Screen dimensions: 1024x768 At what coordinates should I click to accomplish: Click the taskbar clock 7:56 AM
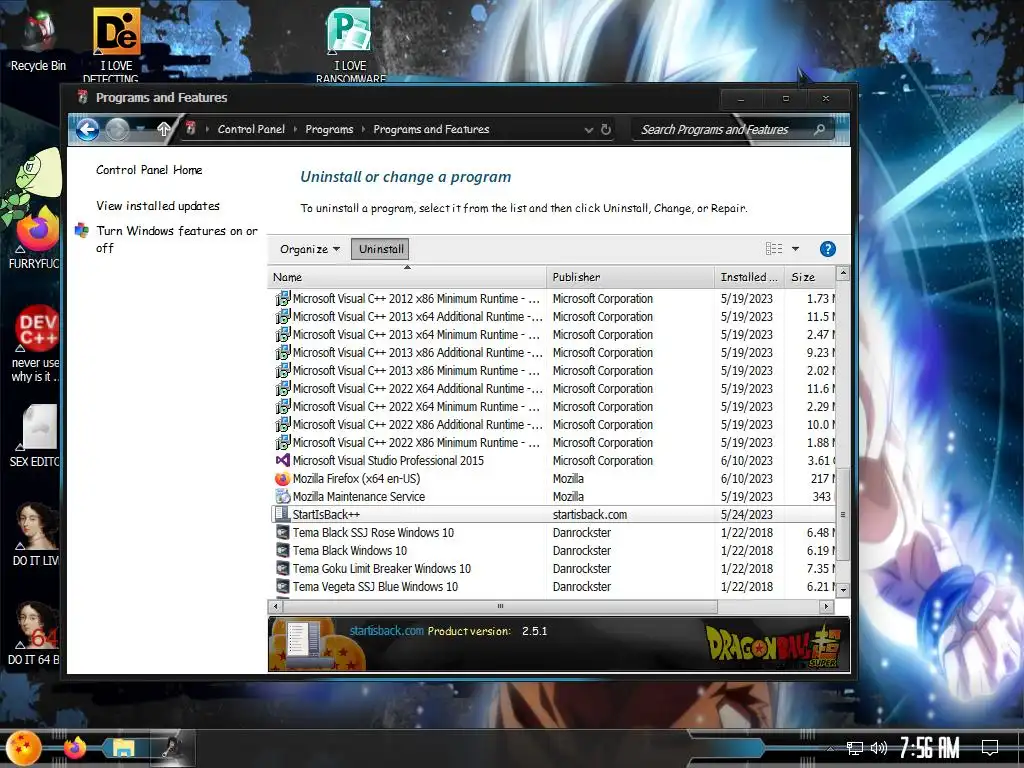coord(929,748)
